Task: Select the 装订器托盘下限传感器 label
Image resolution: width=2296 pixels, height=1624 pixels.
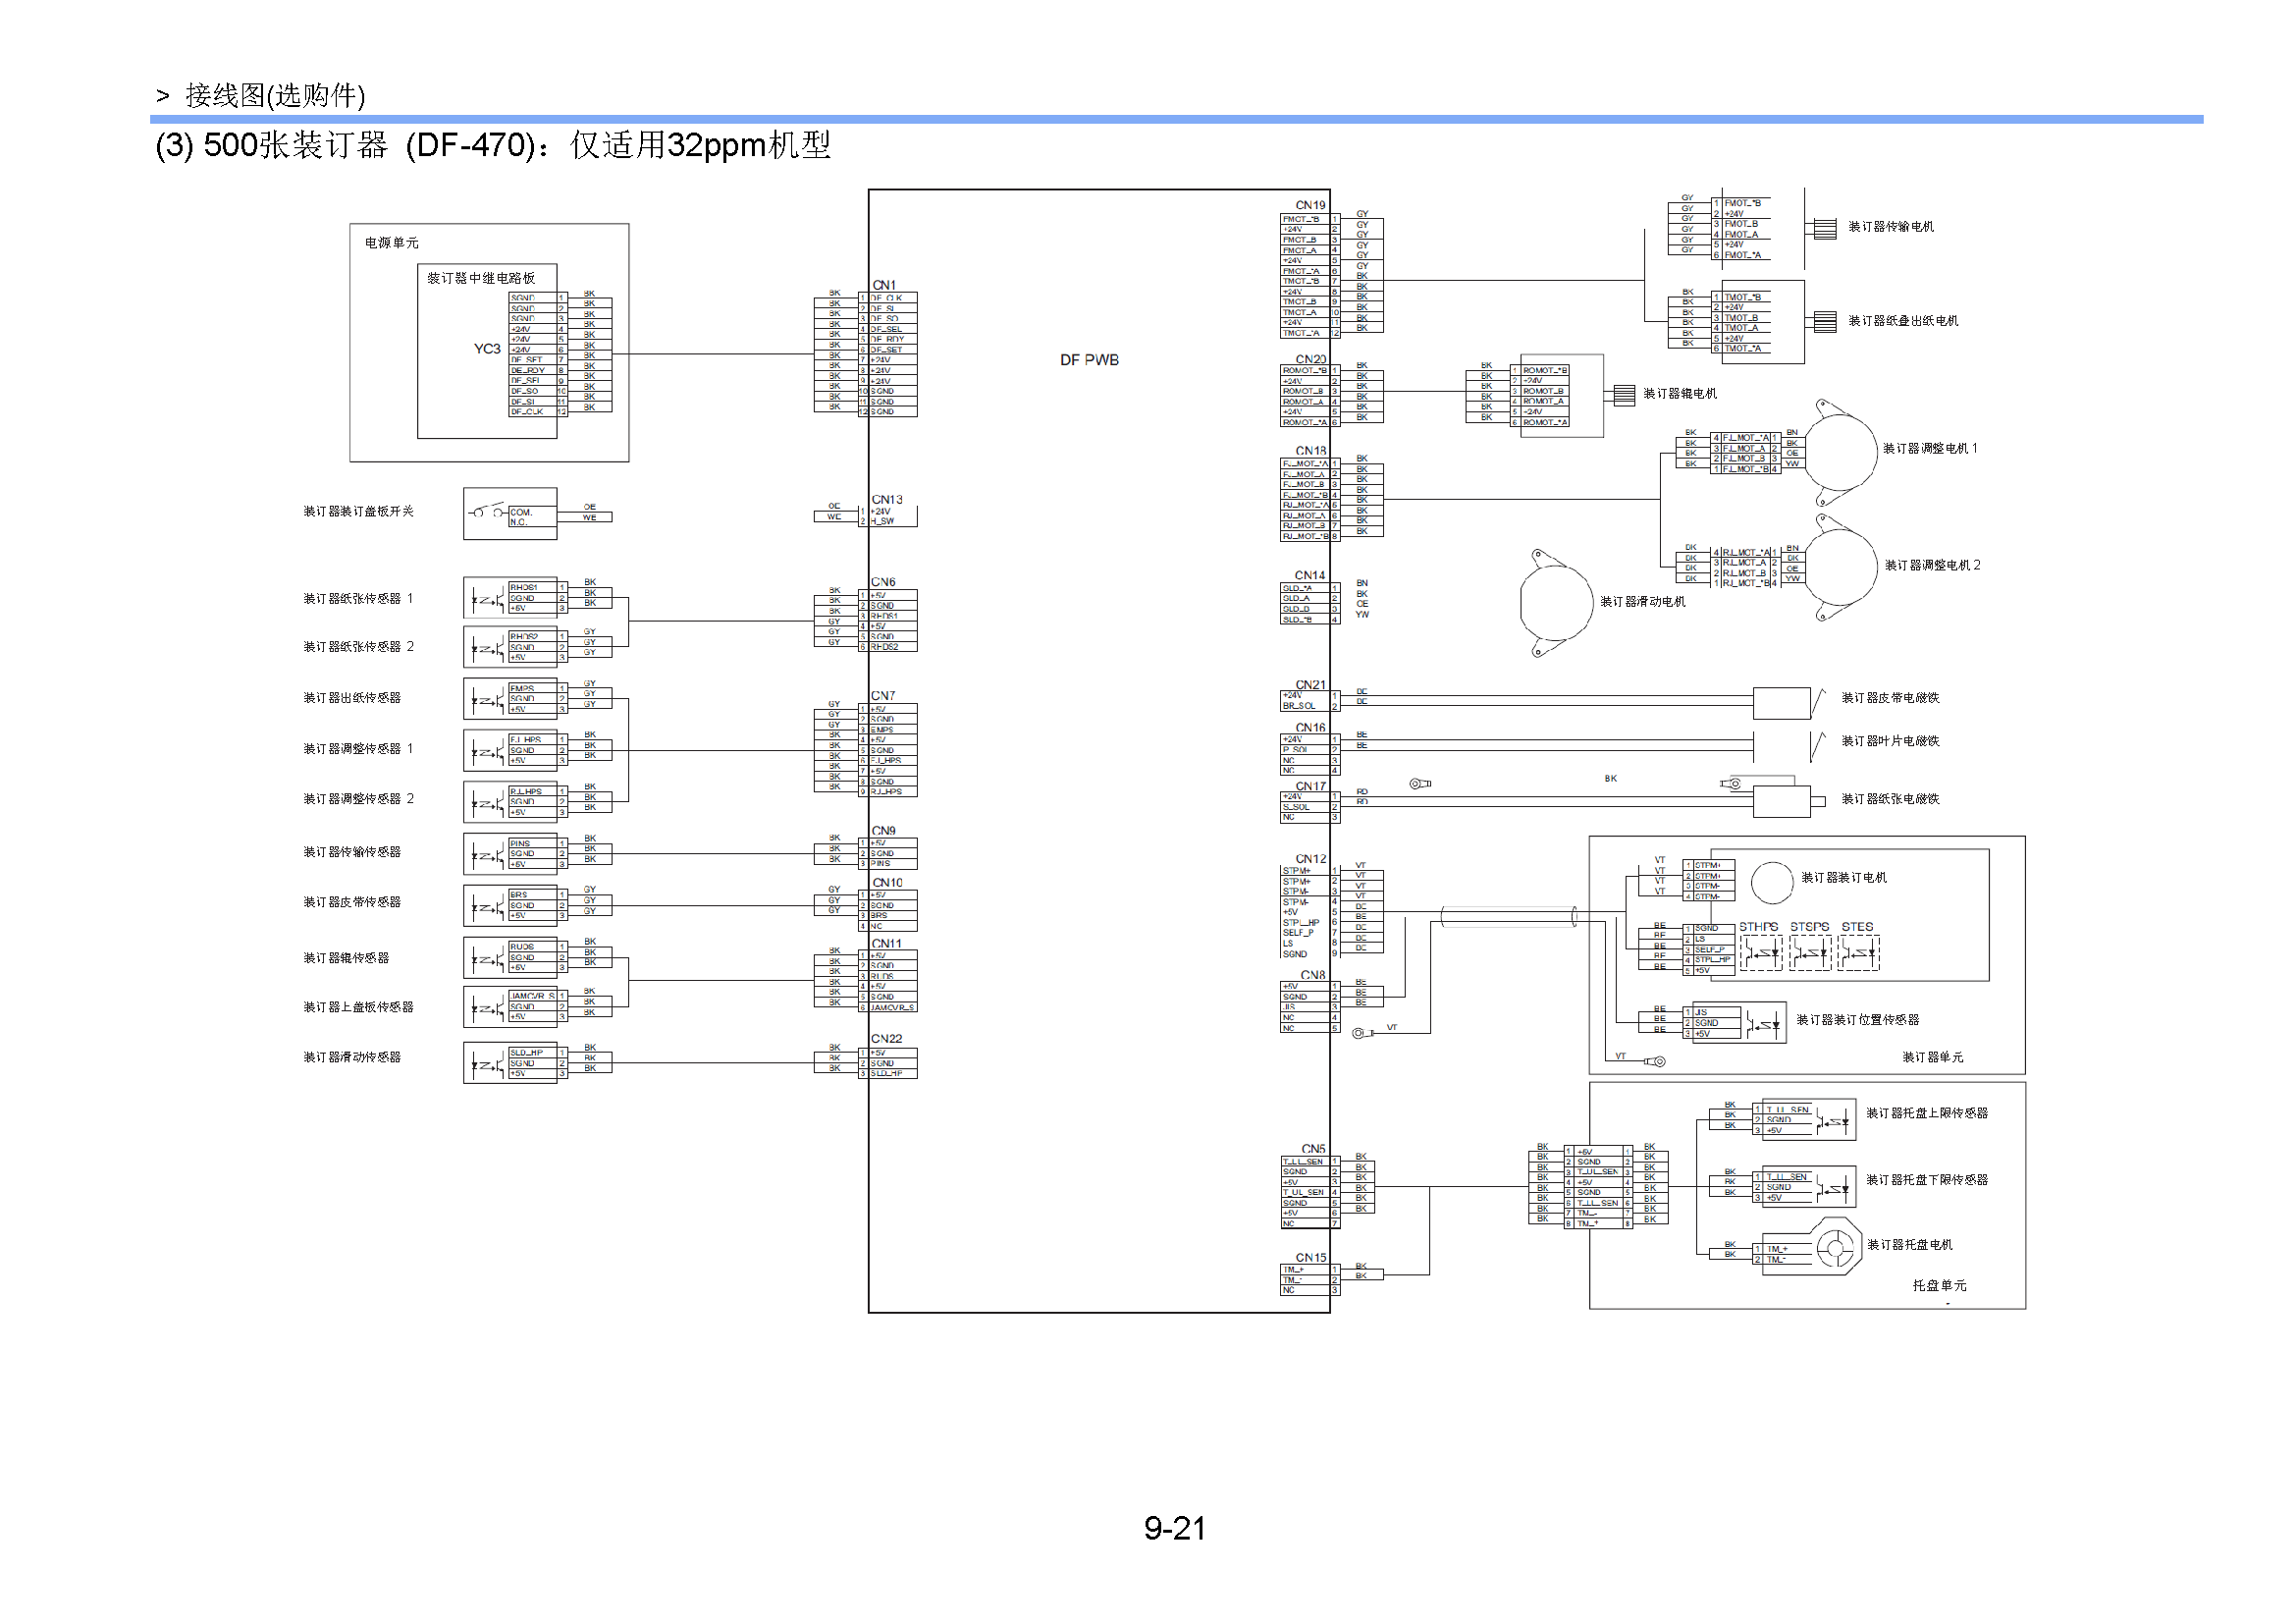Action: pos(1926,1179)
